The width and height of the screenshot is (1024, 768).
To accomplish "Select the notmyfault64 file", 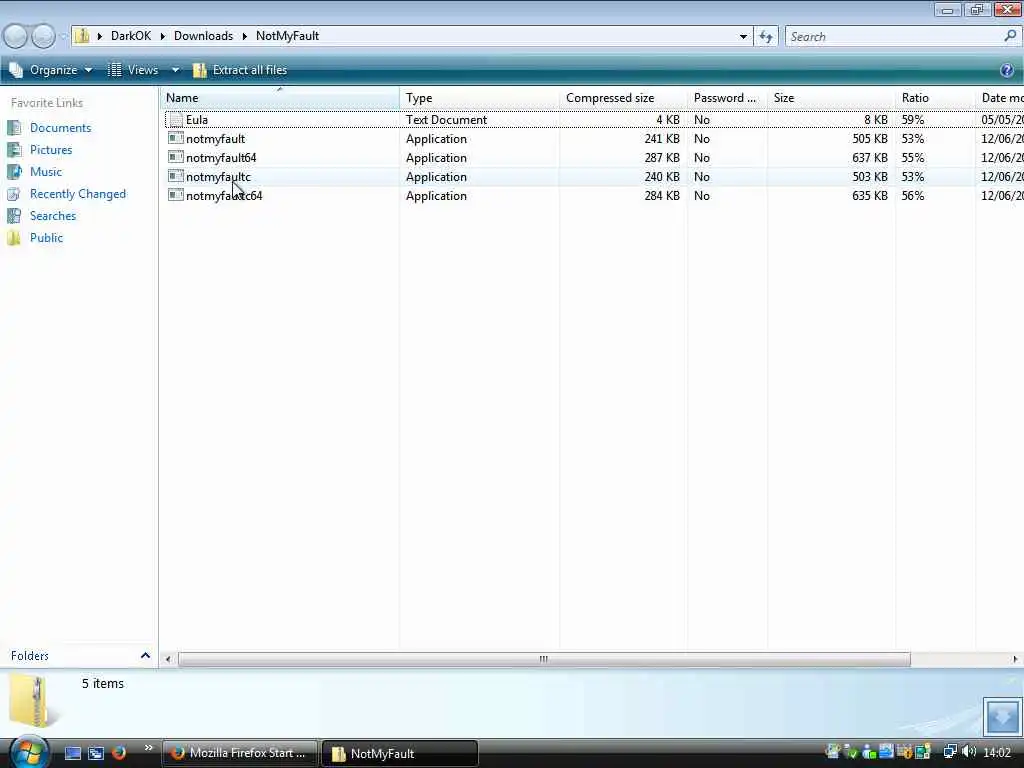I will point(221,157).
